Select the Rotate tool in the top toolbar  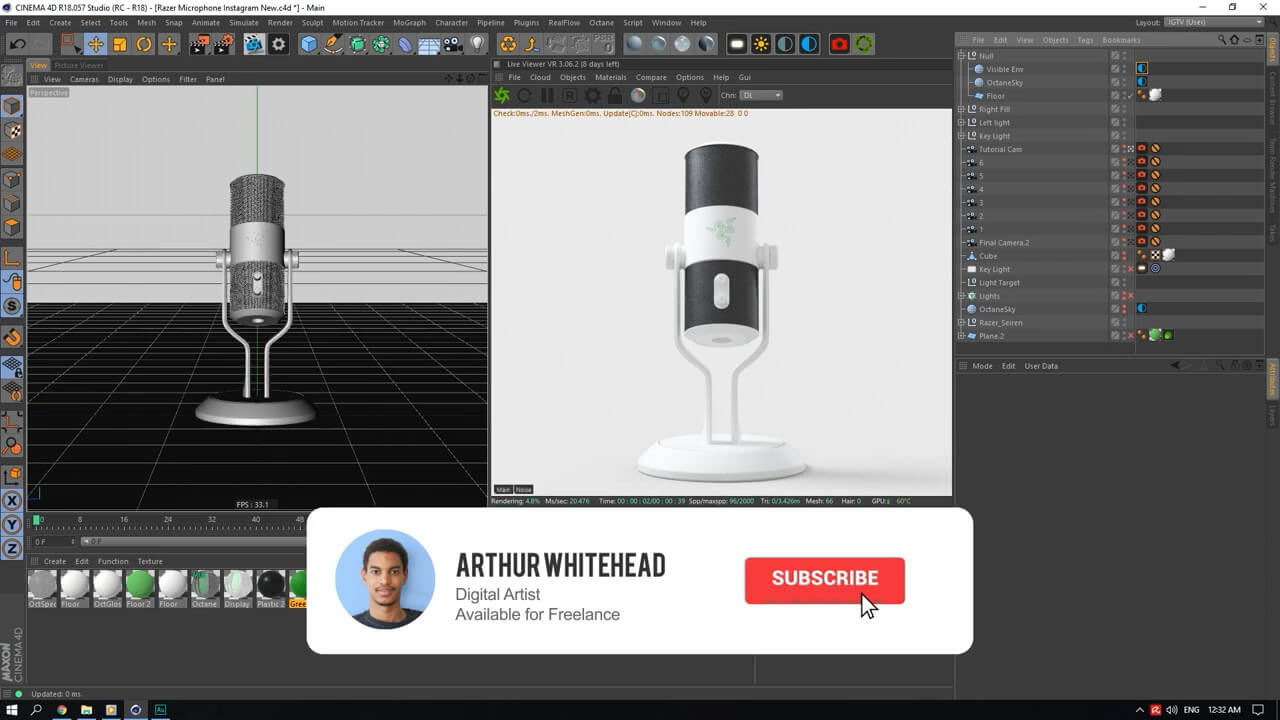click(144, 44)
